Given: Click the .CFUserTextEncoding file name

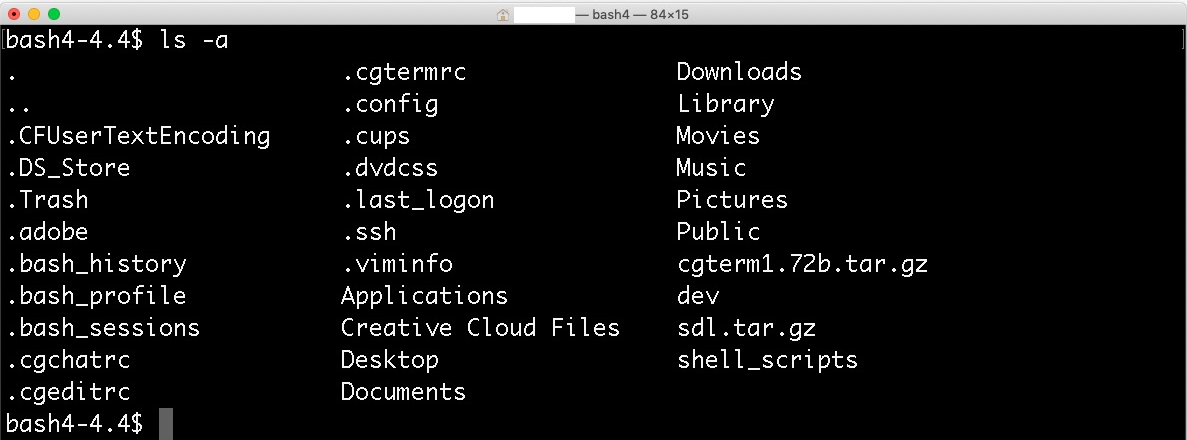Looking at the screenshot, I should tap(139, 136).
